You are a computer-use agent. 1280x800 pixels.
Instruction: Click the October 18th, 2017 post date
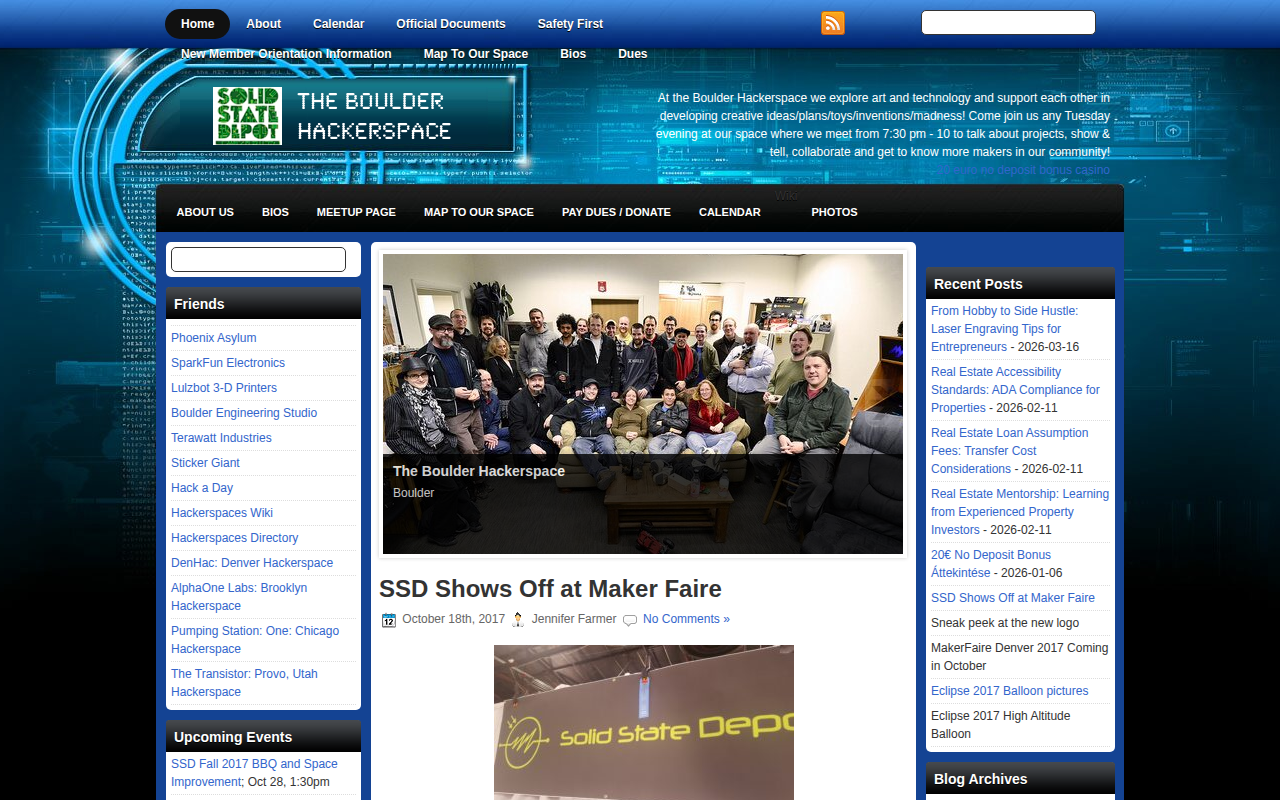pos(454,619)
